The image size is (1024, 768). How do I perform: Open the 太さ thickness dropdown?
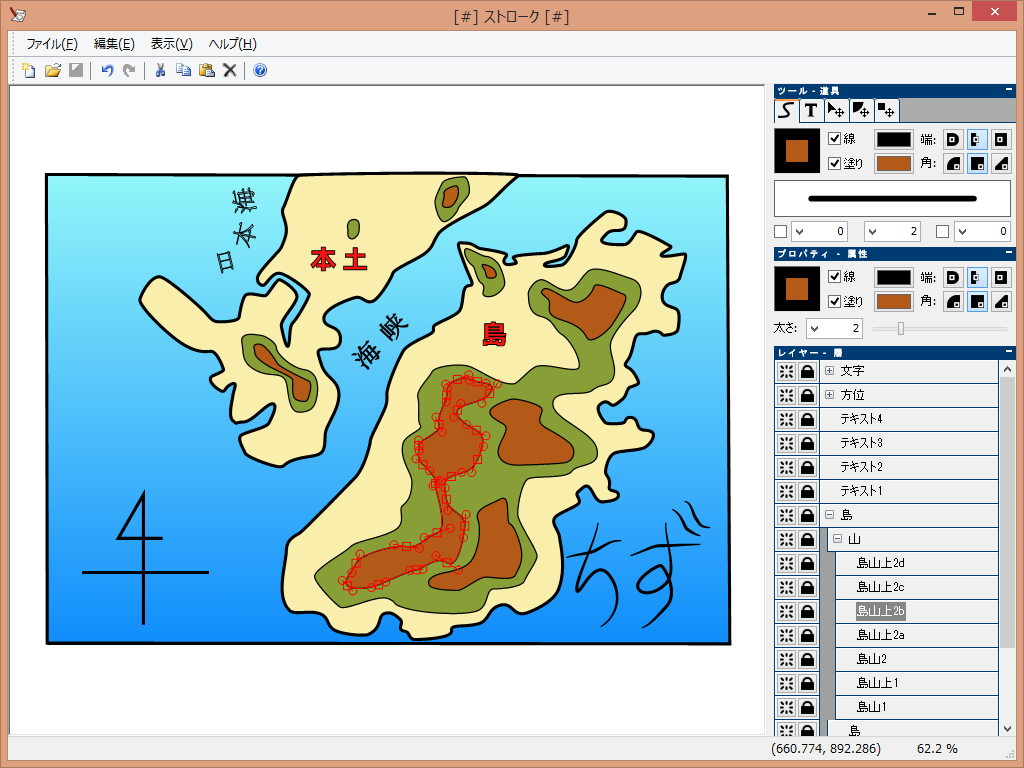point(814,328)
